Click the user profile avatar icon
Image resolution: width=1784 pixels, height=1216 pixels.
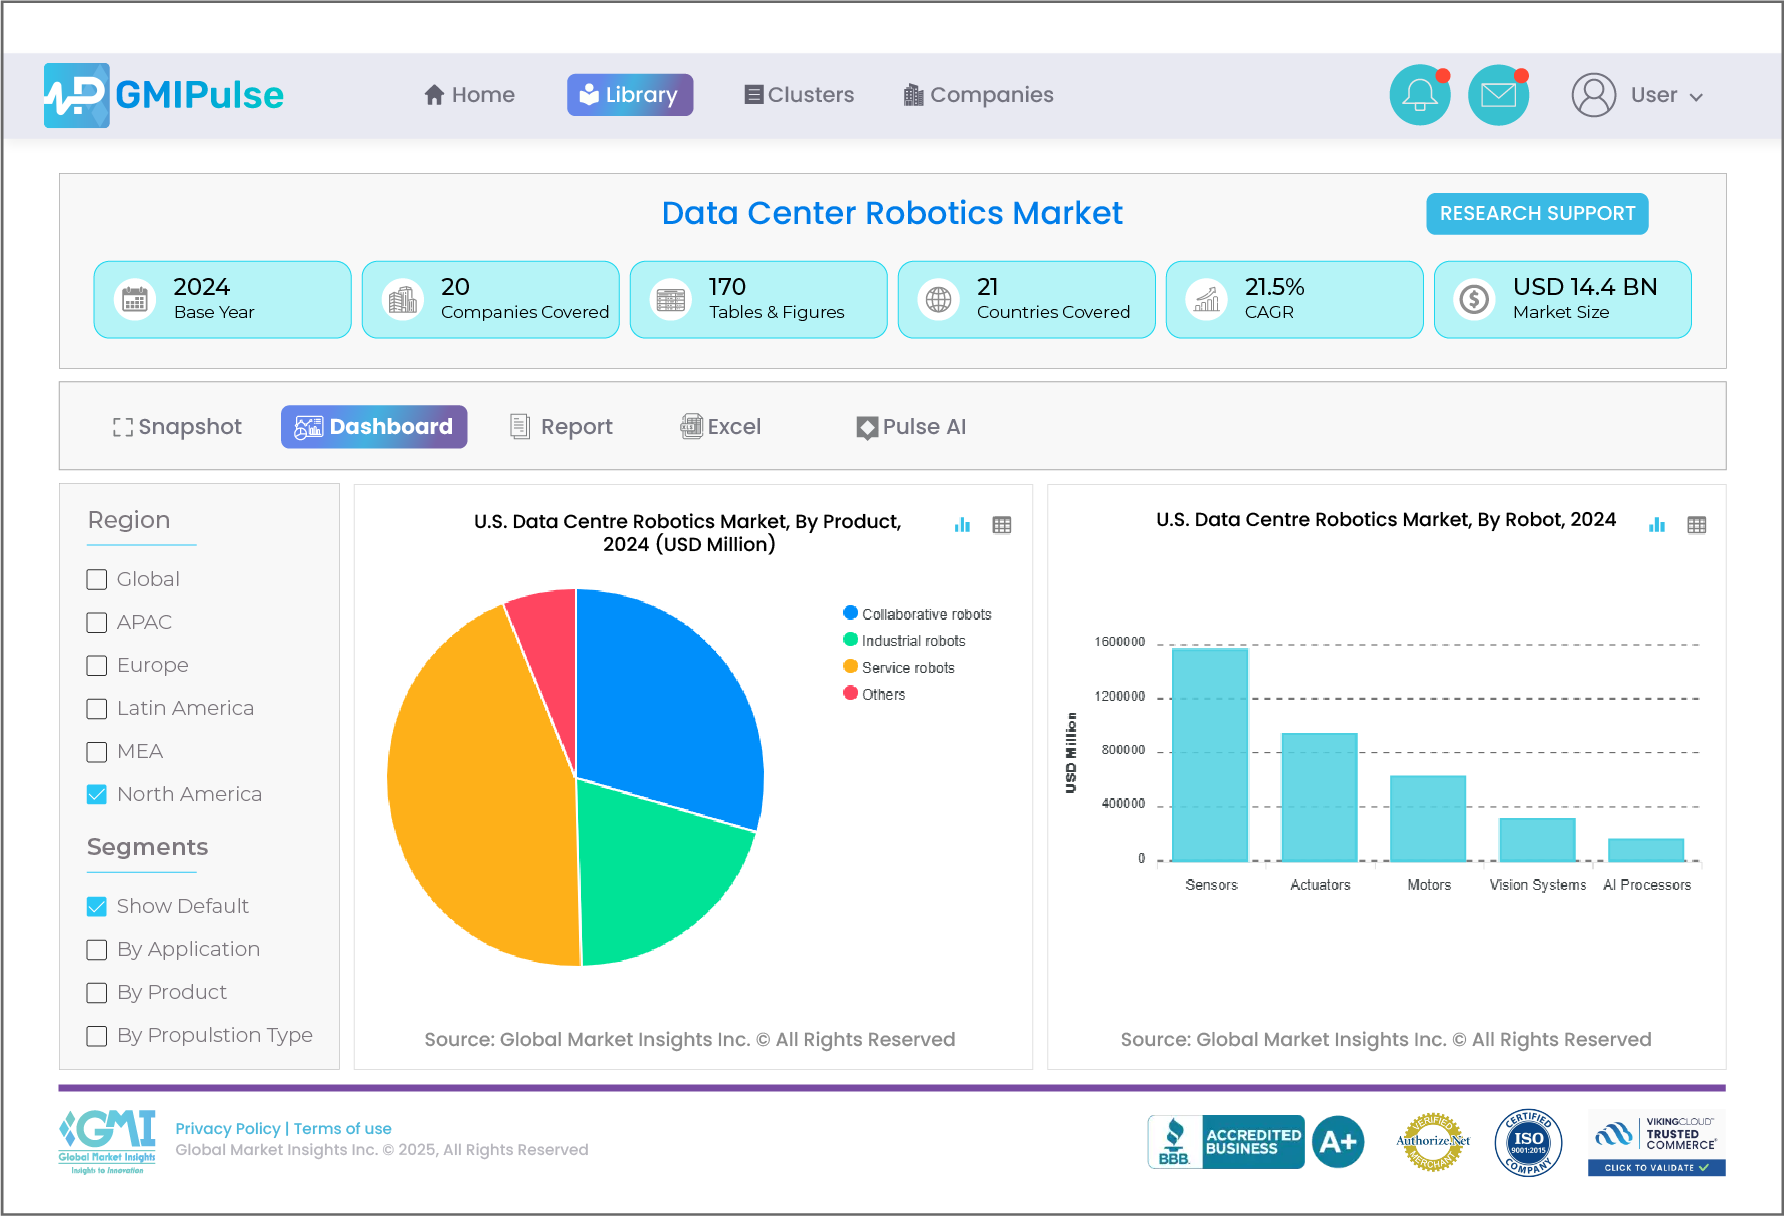pyautogui.click(x=1593, y=95)
